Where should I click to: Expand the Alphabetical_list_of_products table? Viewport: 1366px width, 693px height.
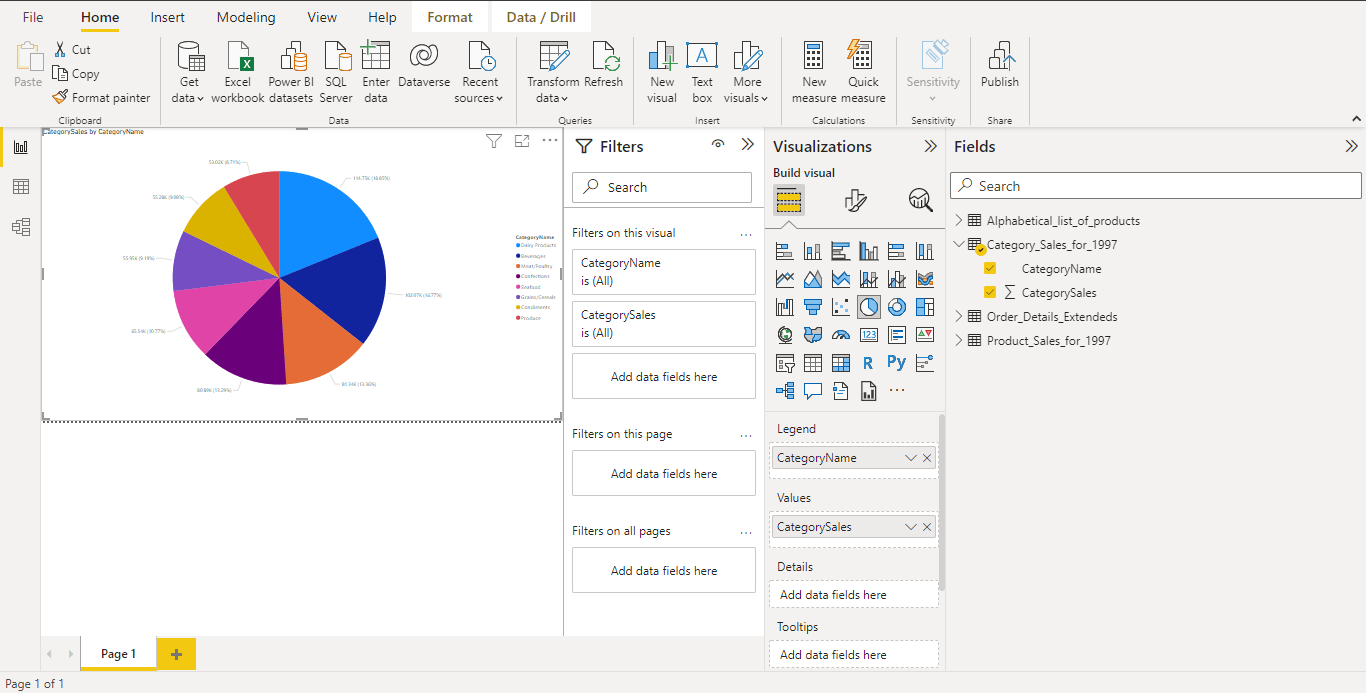pos(959,221)
